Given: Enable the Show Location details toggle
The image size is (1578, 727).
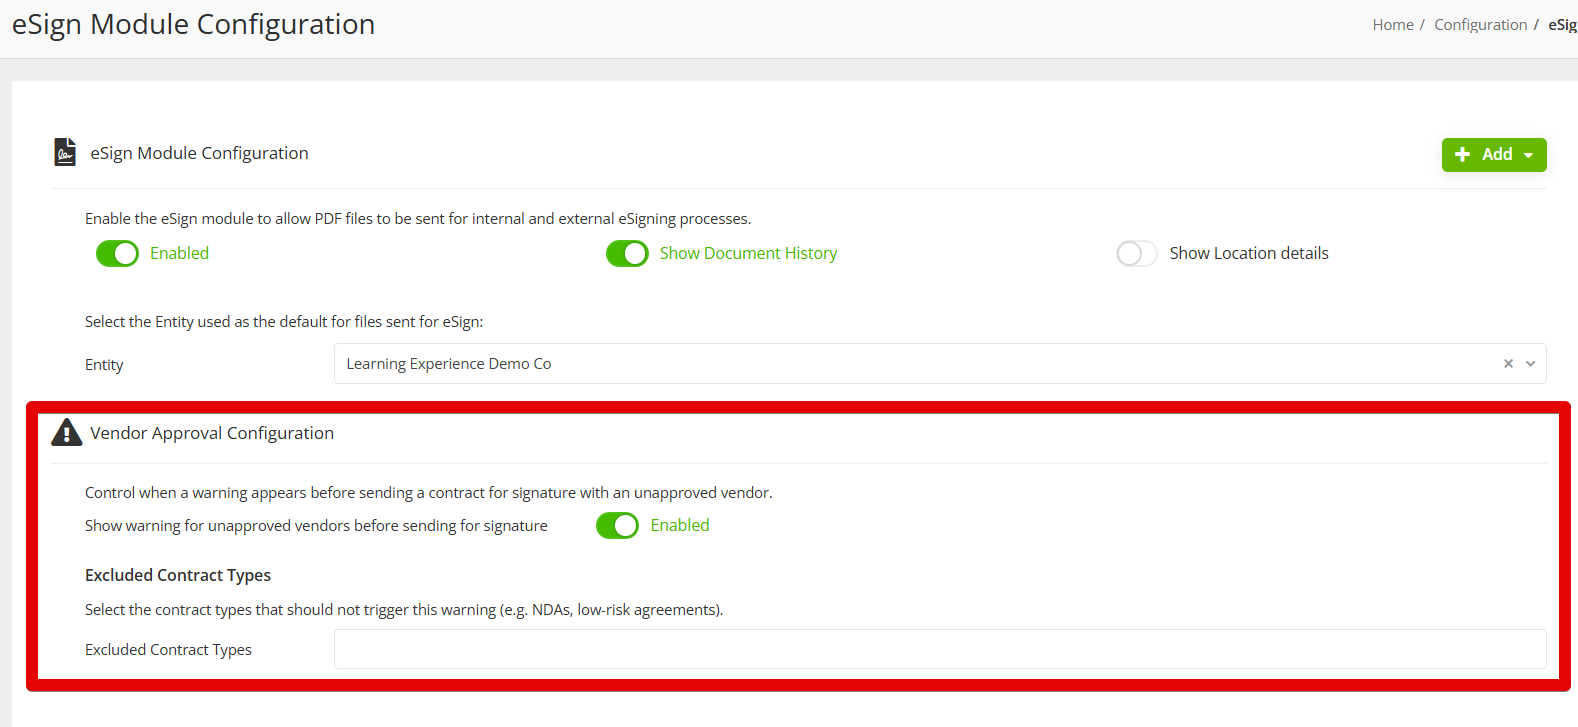Looking at the screenshot, I should pyautogui.click(x=1136, y=254).
